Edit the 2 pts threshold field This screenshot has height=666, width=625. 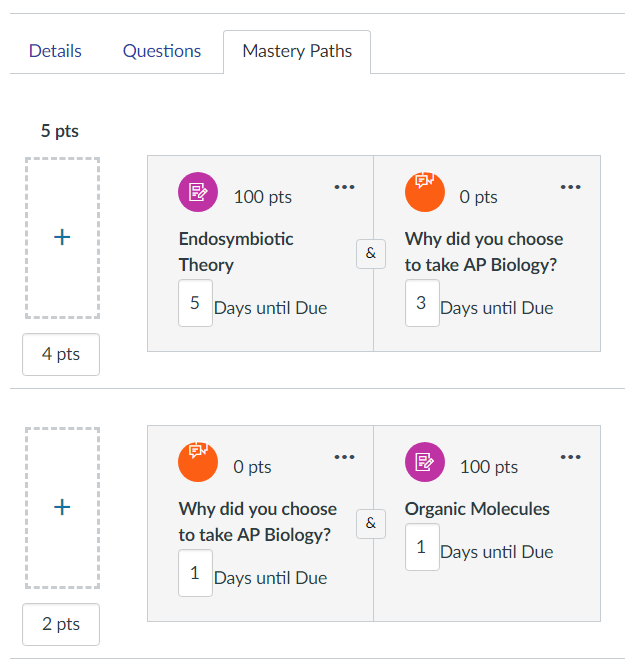pos(61,624)
